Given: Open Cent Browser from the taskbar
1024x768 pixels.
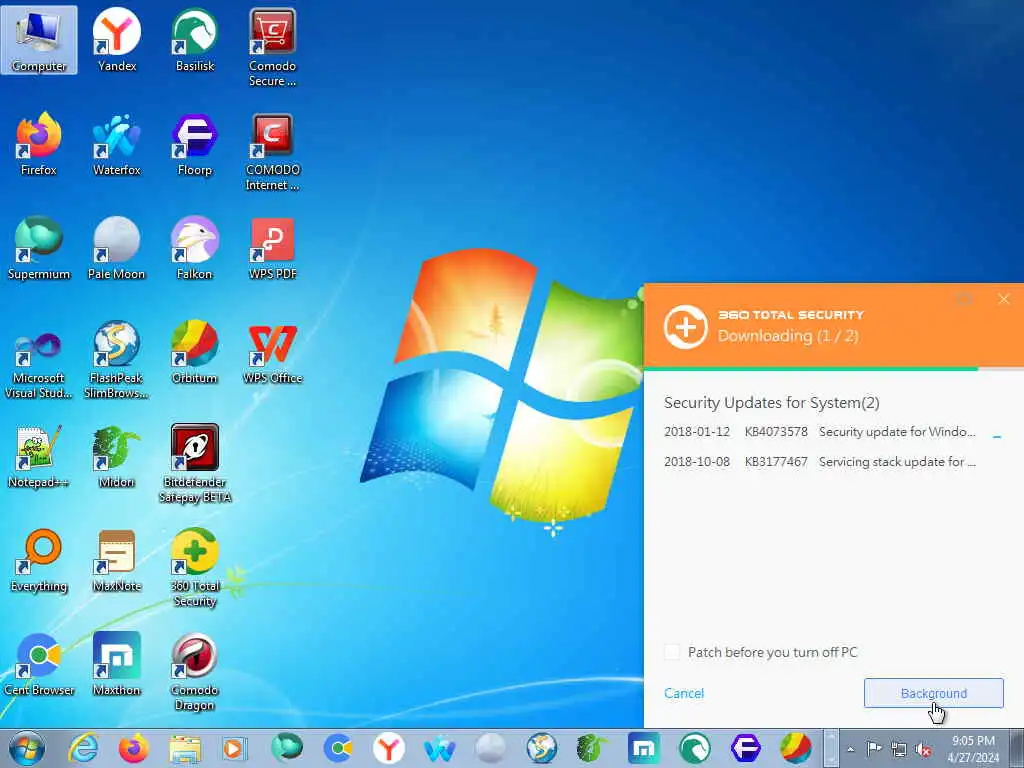Looking at the screenshot, I should click(x=338, y=748).
